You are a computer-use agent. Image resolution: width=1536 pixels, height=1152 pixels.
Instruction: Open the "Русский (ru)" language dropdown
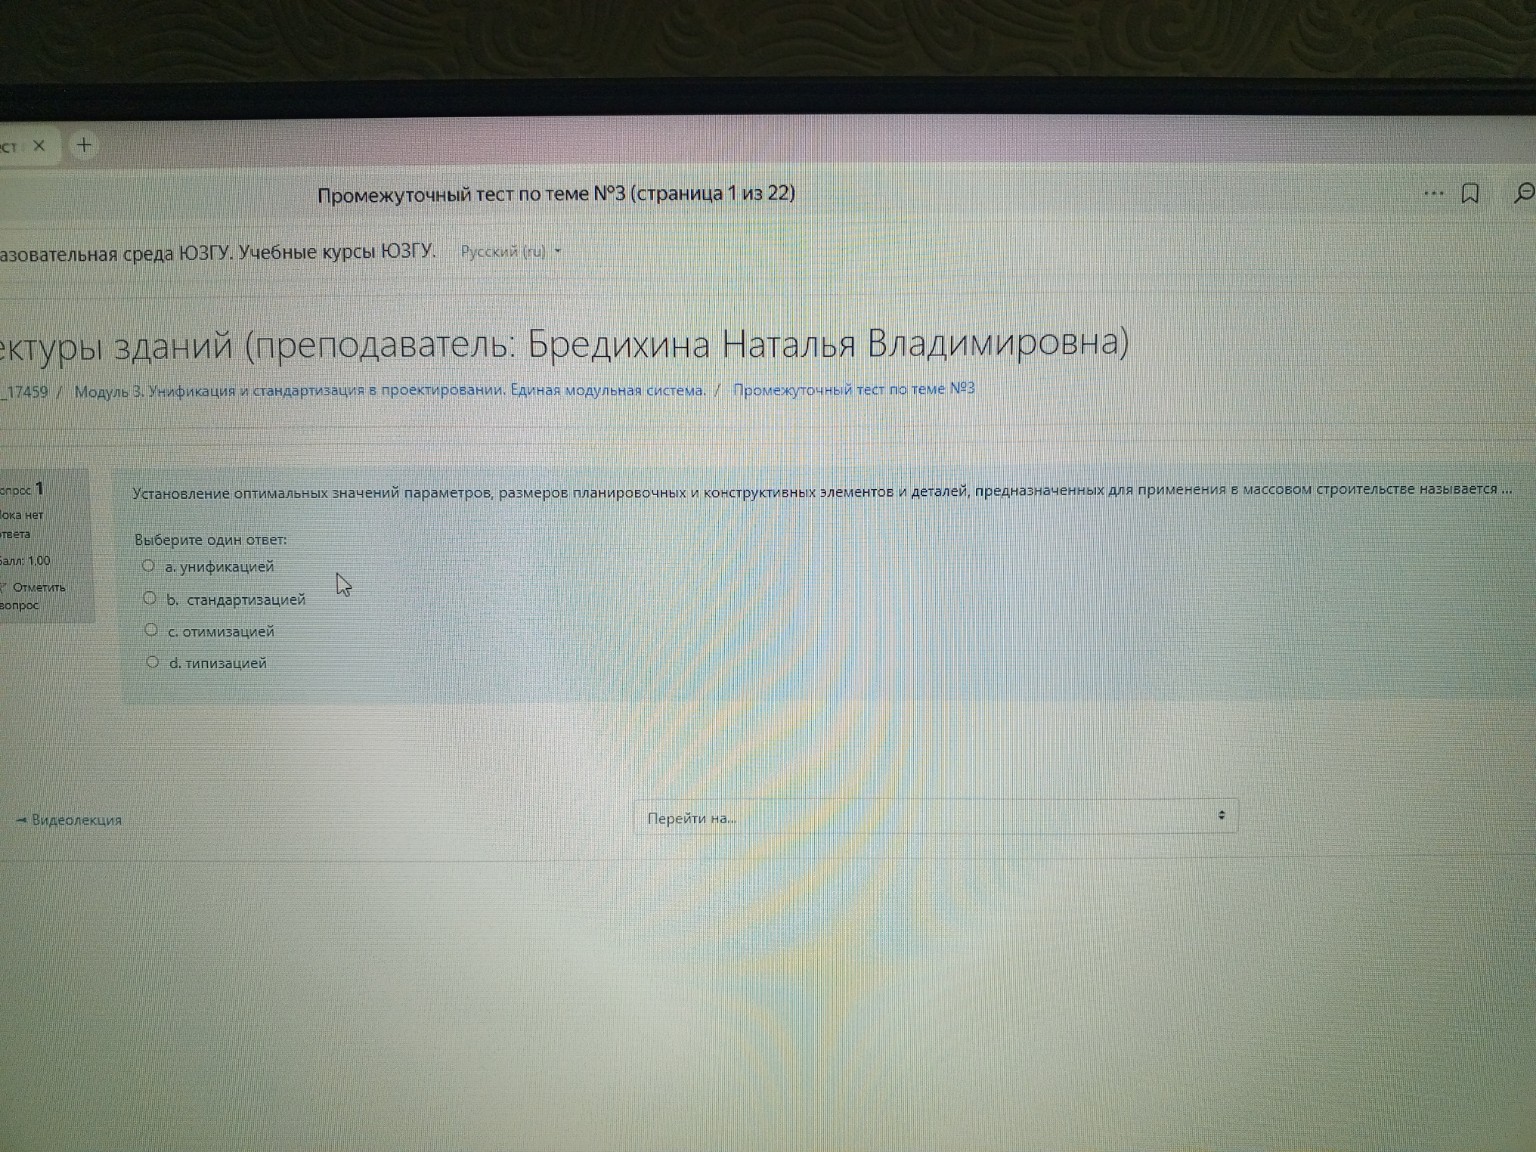tap(508, 252)
